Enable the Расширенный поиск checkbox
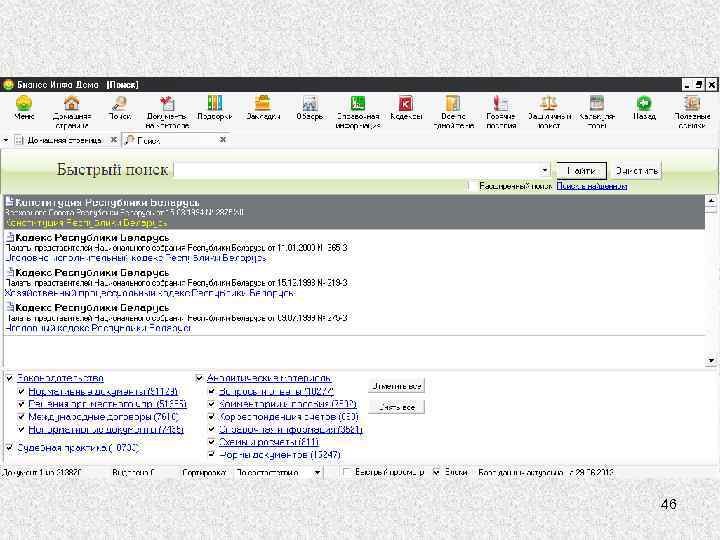Screen dimensions: 720x540 coord(472,186)
